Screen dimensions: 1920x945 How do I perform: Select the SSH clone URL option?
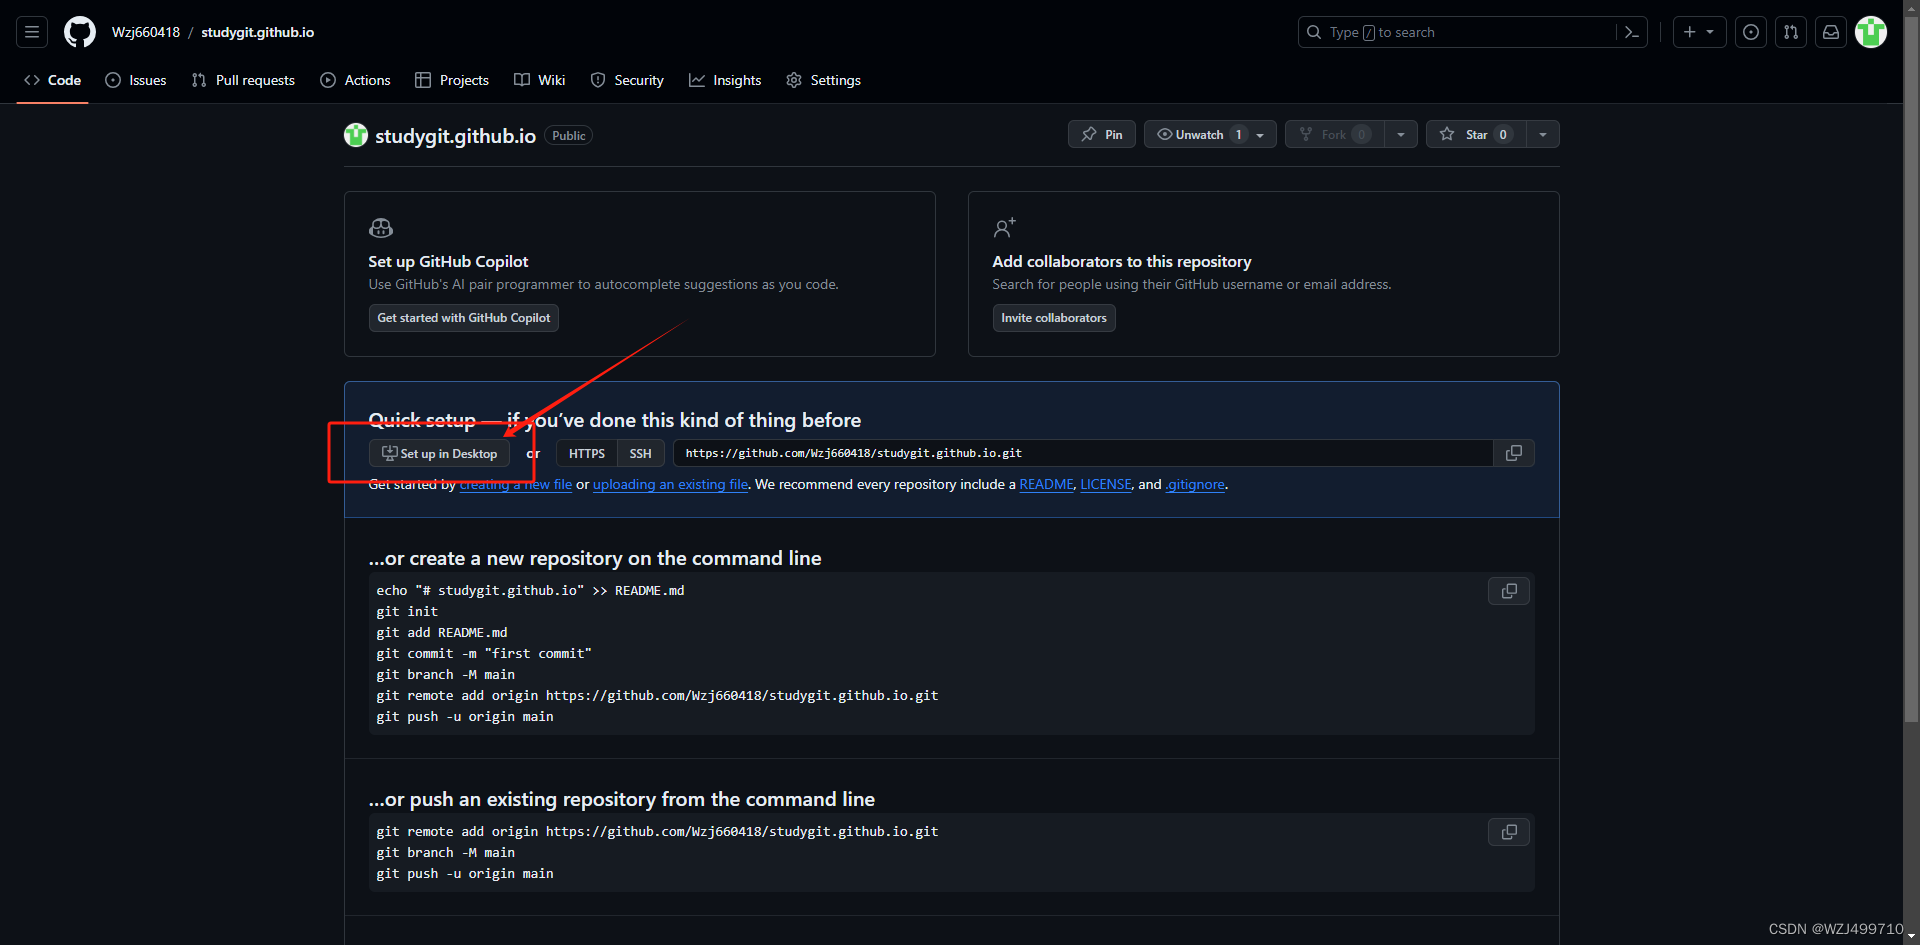pos(640,453)
